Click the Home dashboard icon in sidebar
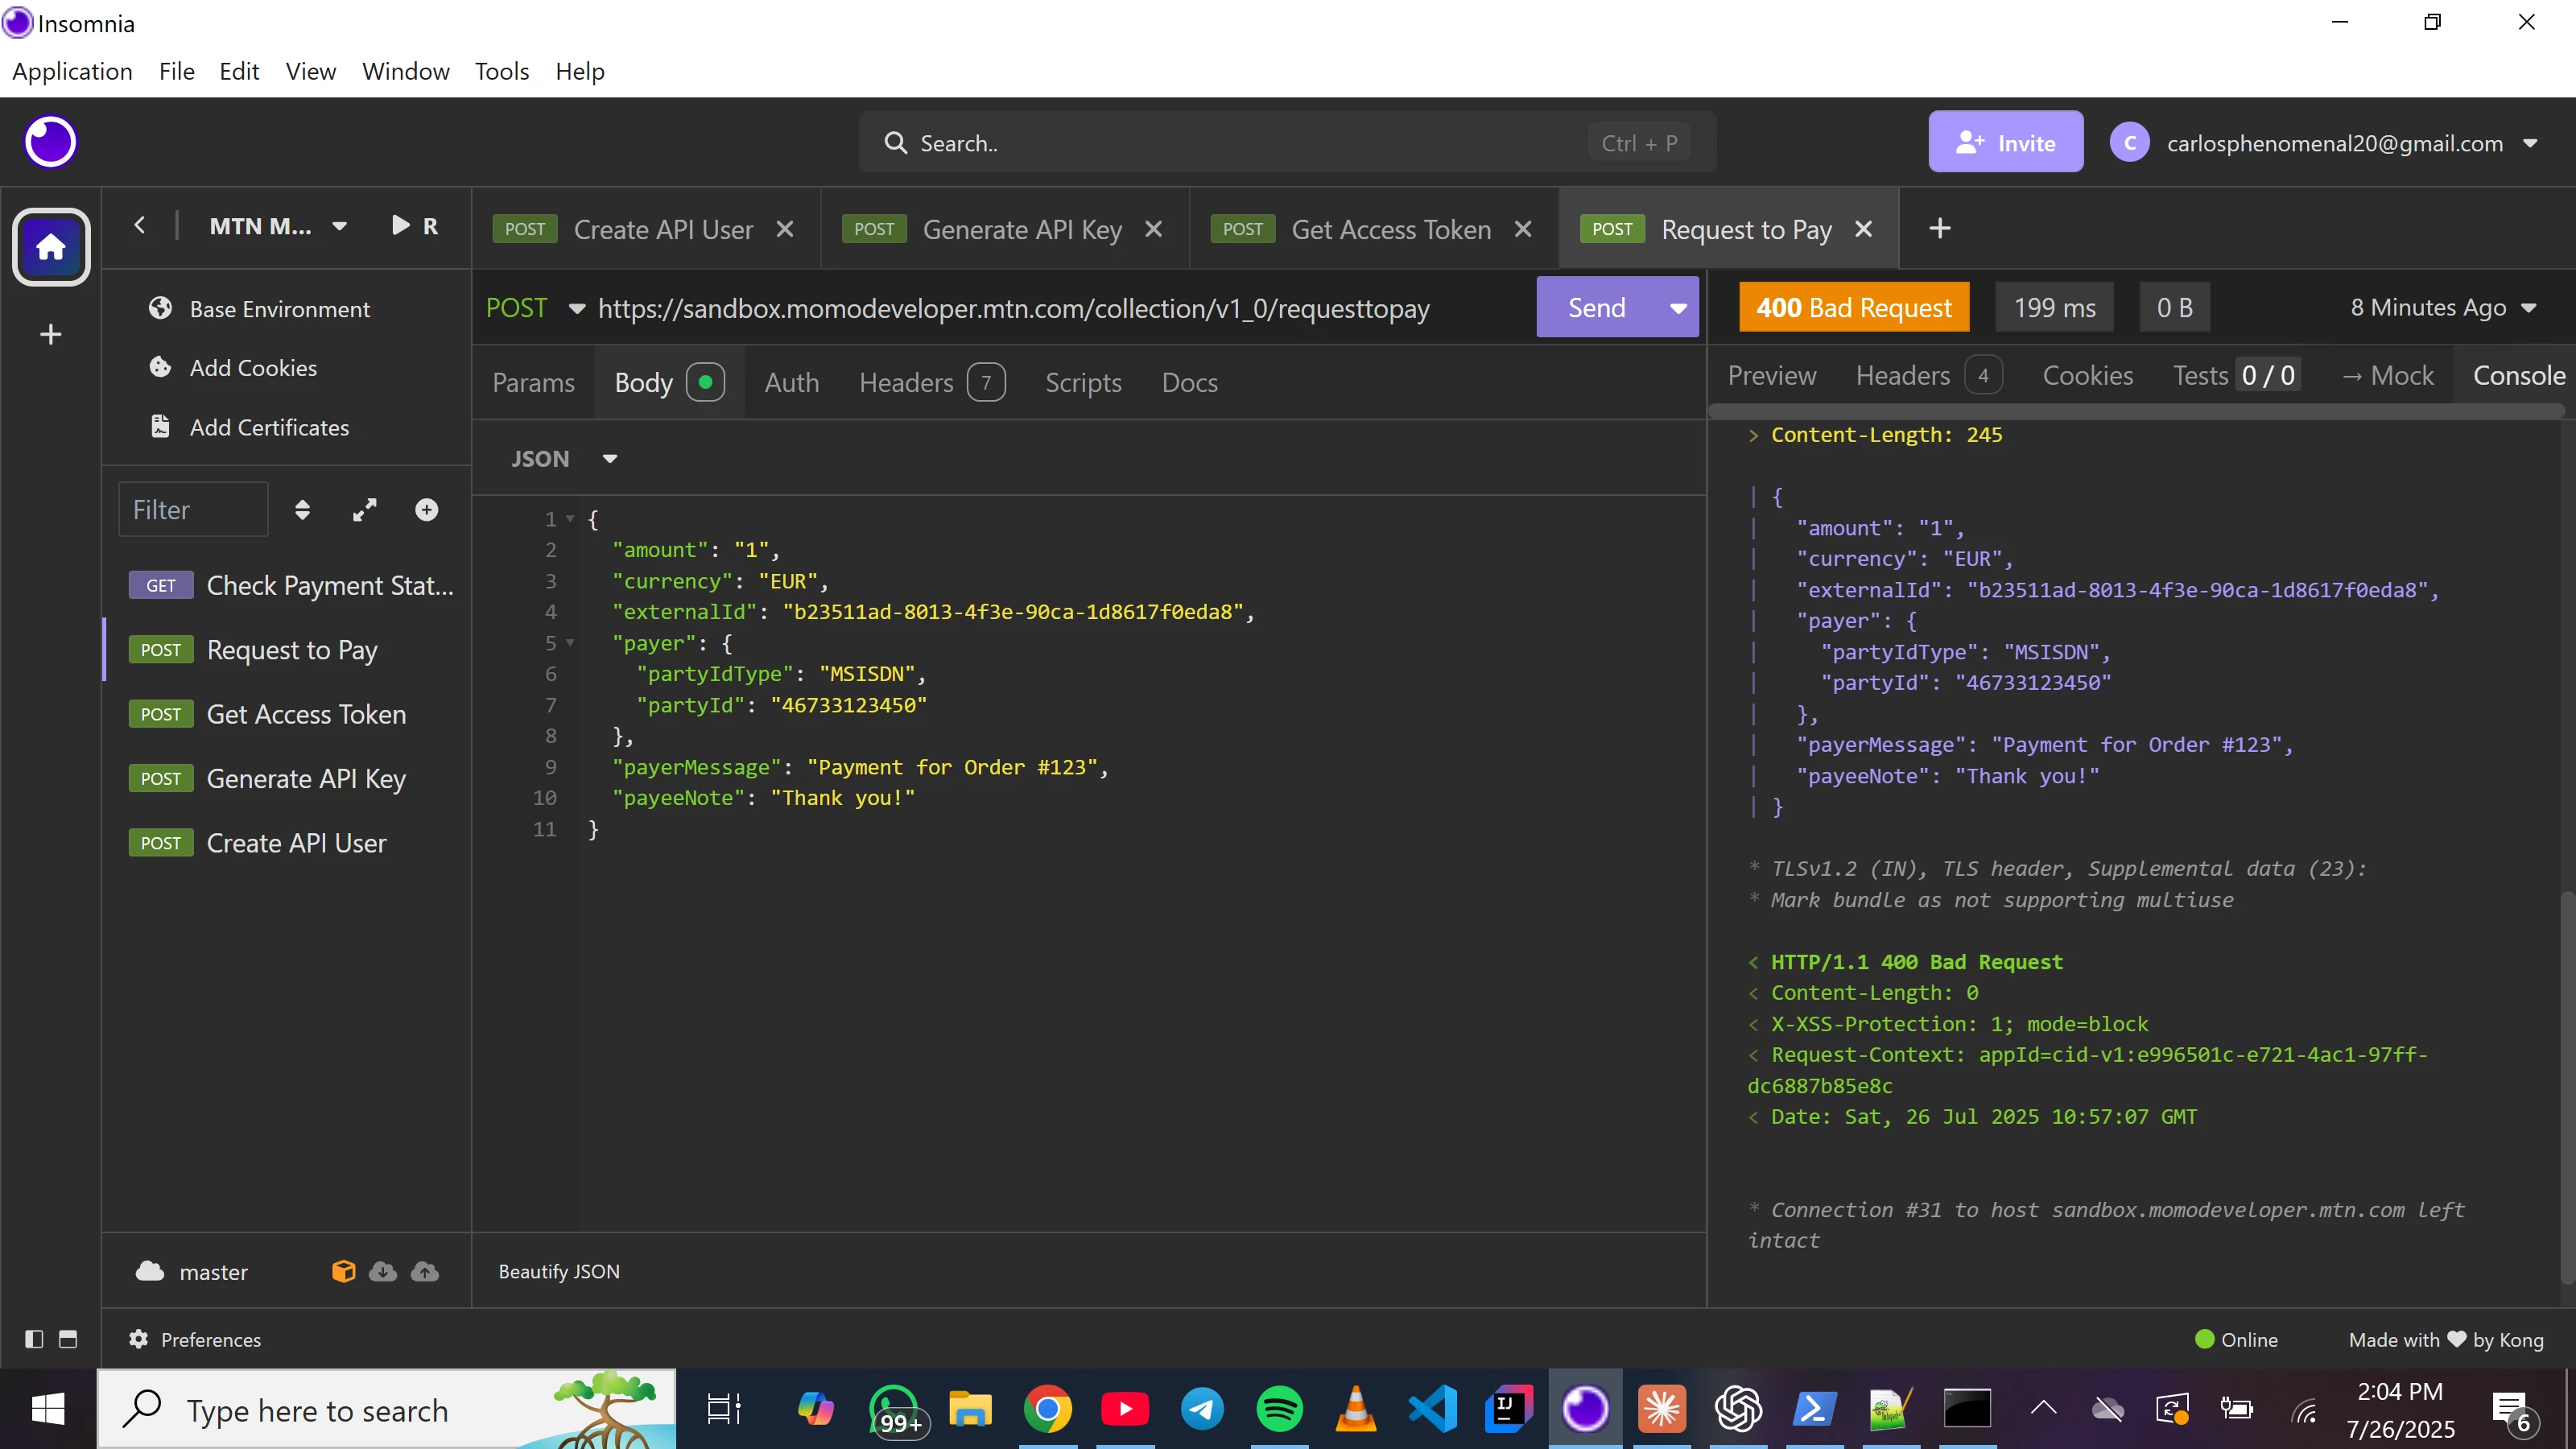Image resolution: width=2576 pixels, height=1449 pixels. click(51, 246)
